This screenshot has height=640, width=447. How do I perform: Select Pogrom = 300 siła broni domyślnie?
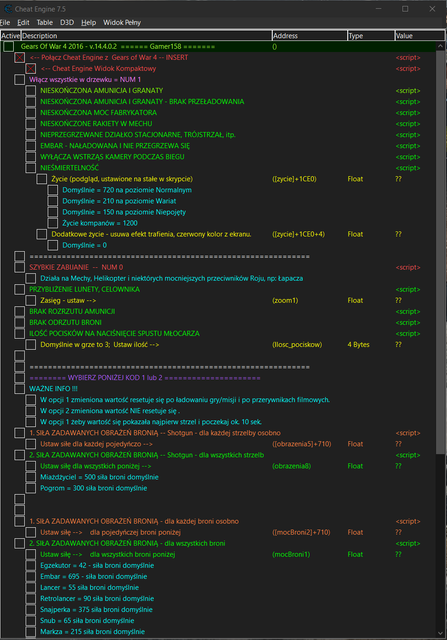(x=93, y=488)
